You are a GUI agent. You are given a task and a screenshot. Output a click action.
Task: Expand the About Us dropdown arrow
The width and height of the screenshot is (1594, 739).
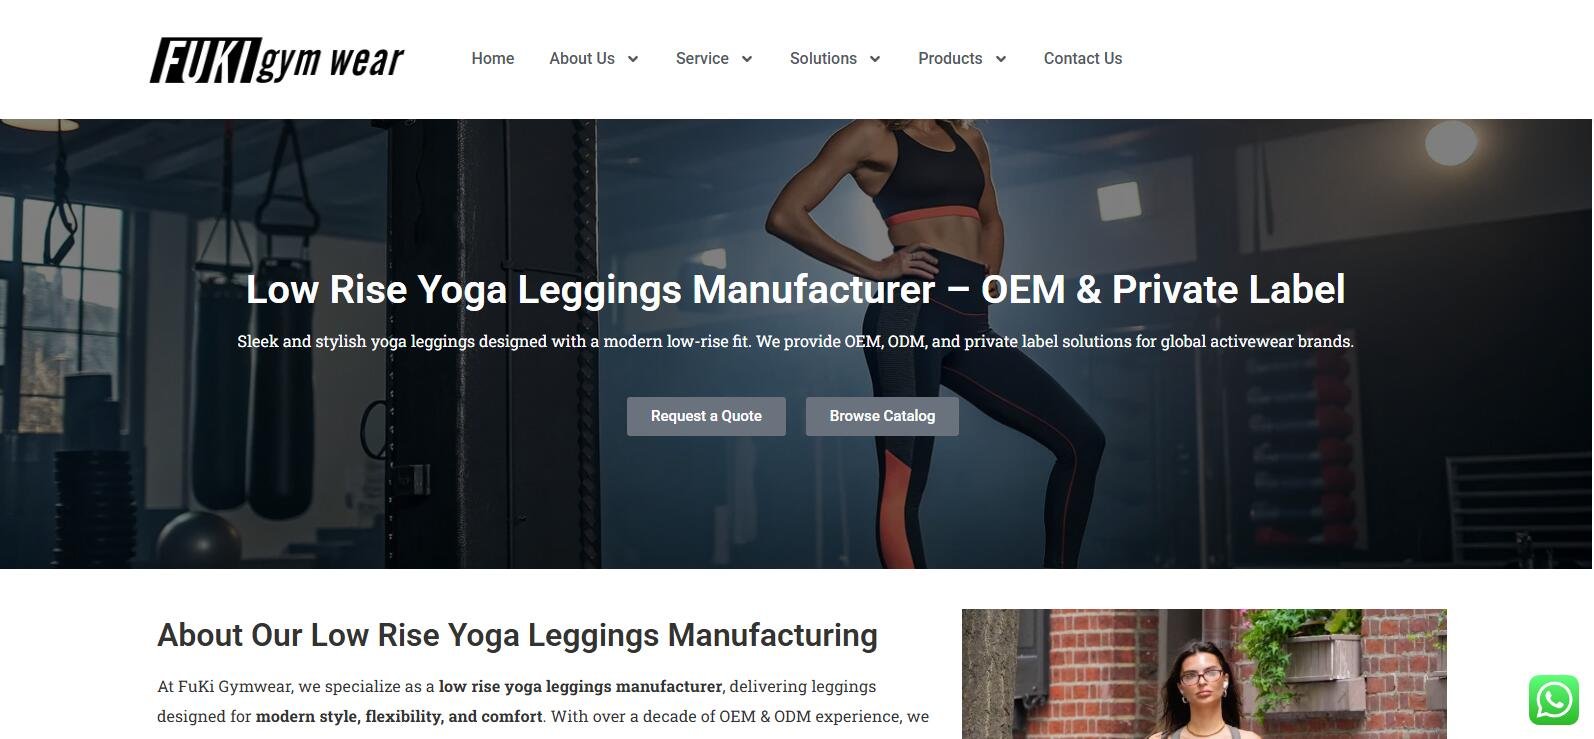click(x=633, y=59)
